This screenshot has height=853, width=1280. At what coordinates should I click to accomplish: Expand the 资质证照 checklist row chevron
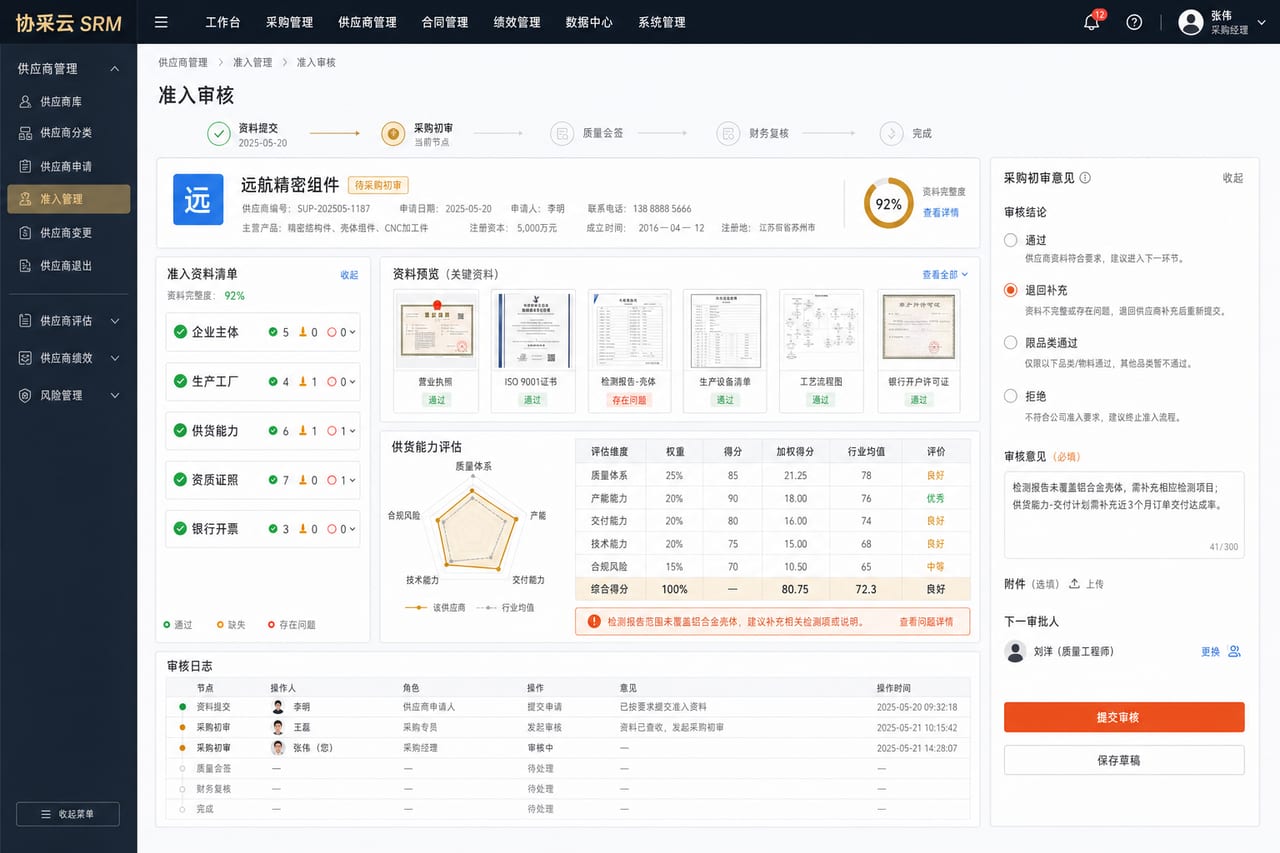tap(352, 480)
